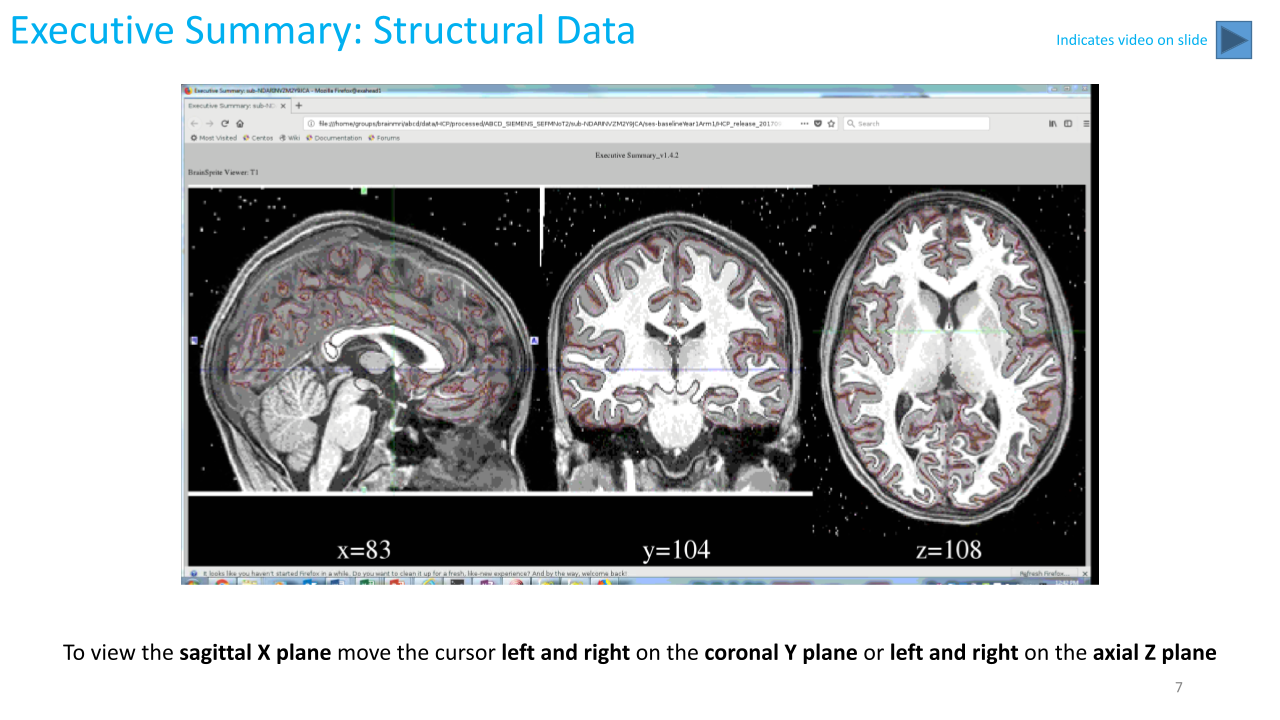
Task: Play the slide video using the blue play icon
Action: click(1233, 40)
